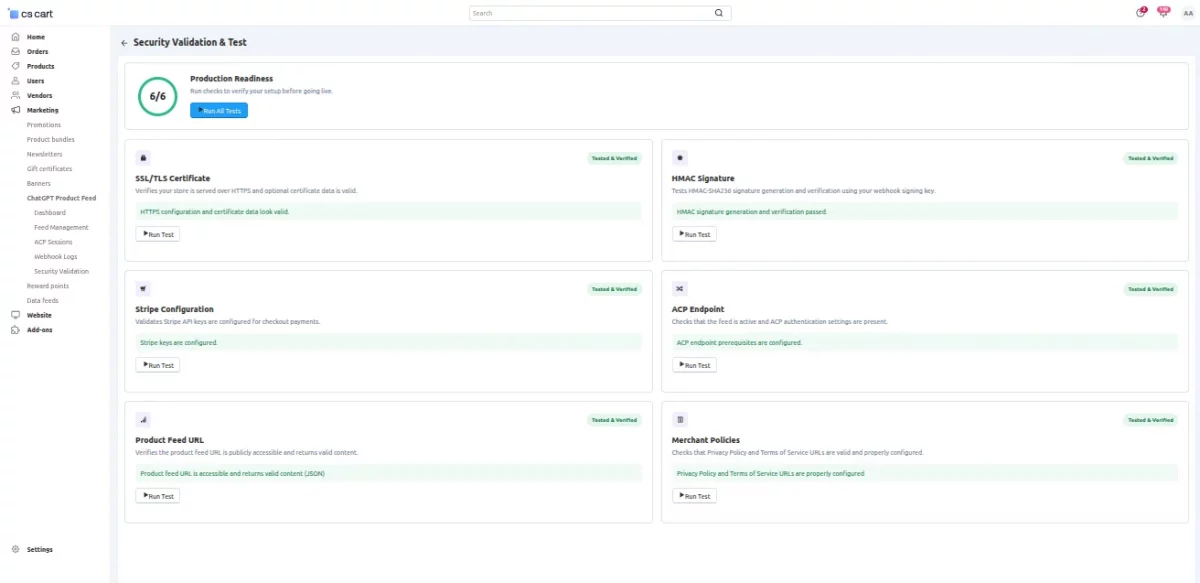
Task: Open the Products menu
Action: tap(41, 66)
